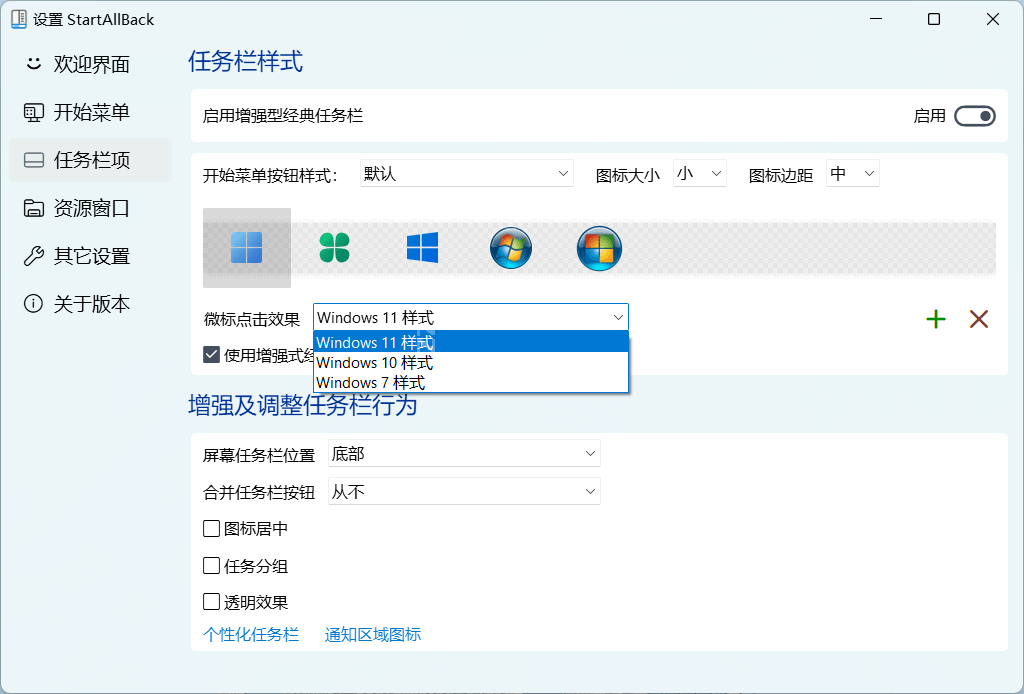The width and height of the screenshot is (1024, 694).
Task: Enable the 图标居中 checkbox
Action: click(x=211, y=528)
